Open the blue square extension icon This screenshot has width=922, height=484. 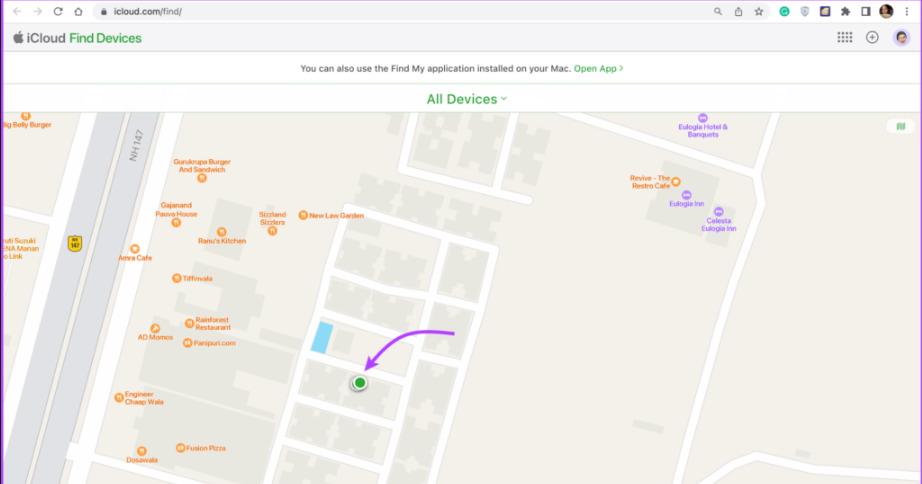tap(825, 11)
